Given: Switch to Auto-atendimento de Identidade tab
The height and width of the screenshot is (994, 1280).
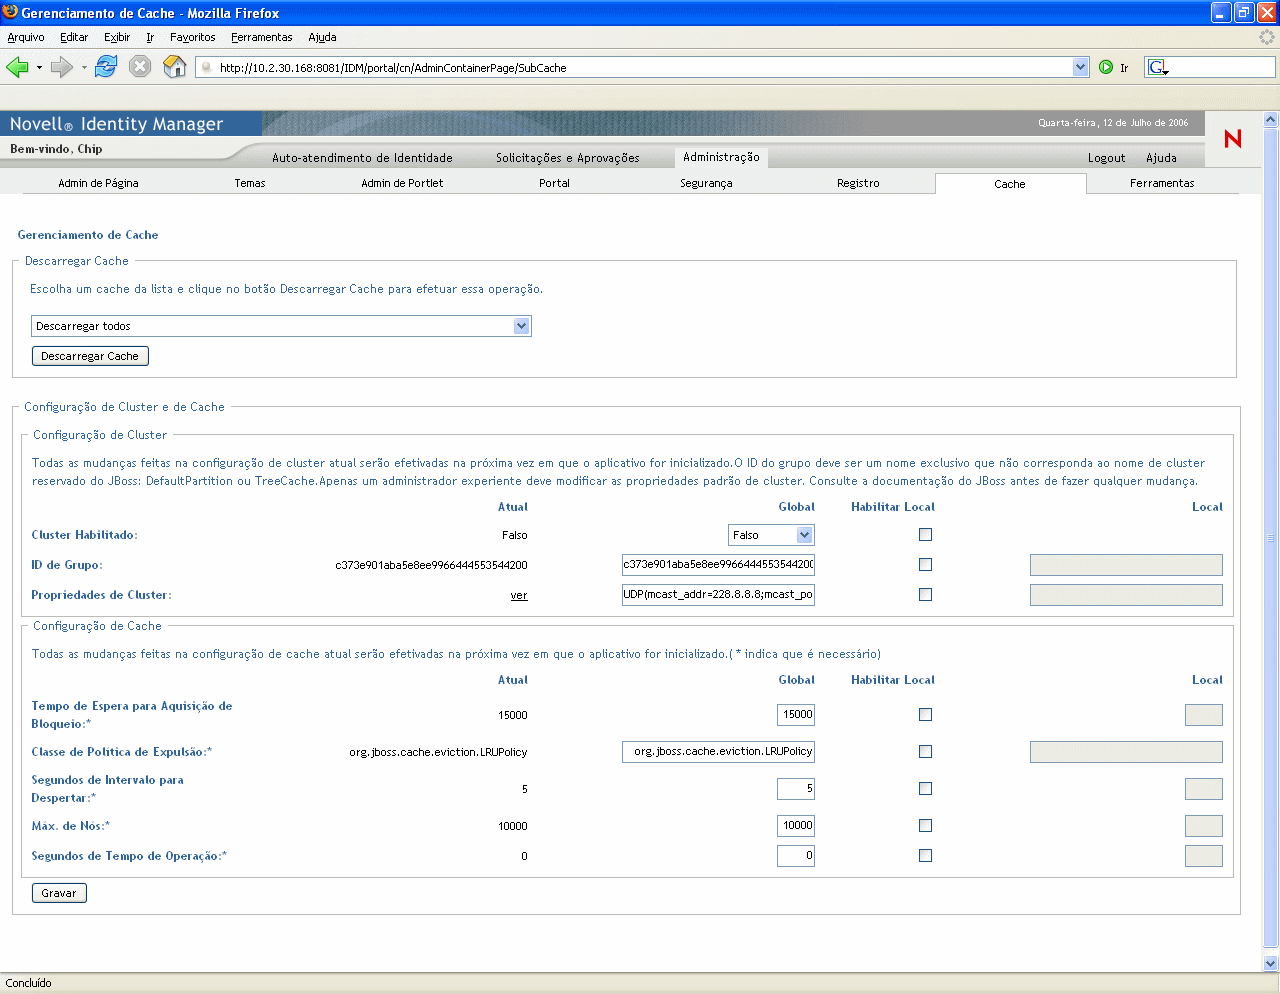Looking at the screenshot, I should point(362,158).
